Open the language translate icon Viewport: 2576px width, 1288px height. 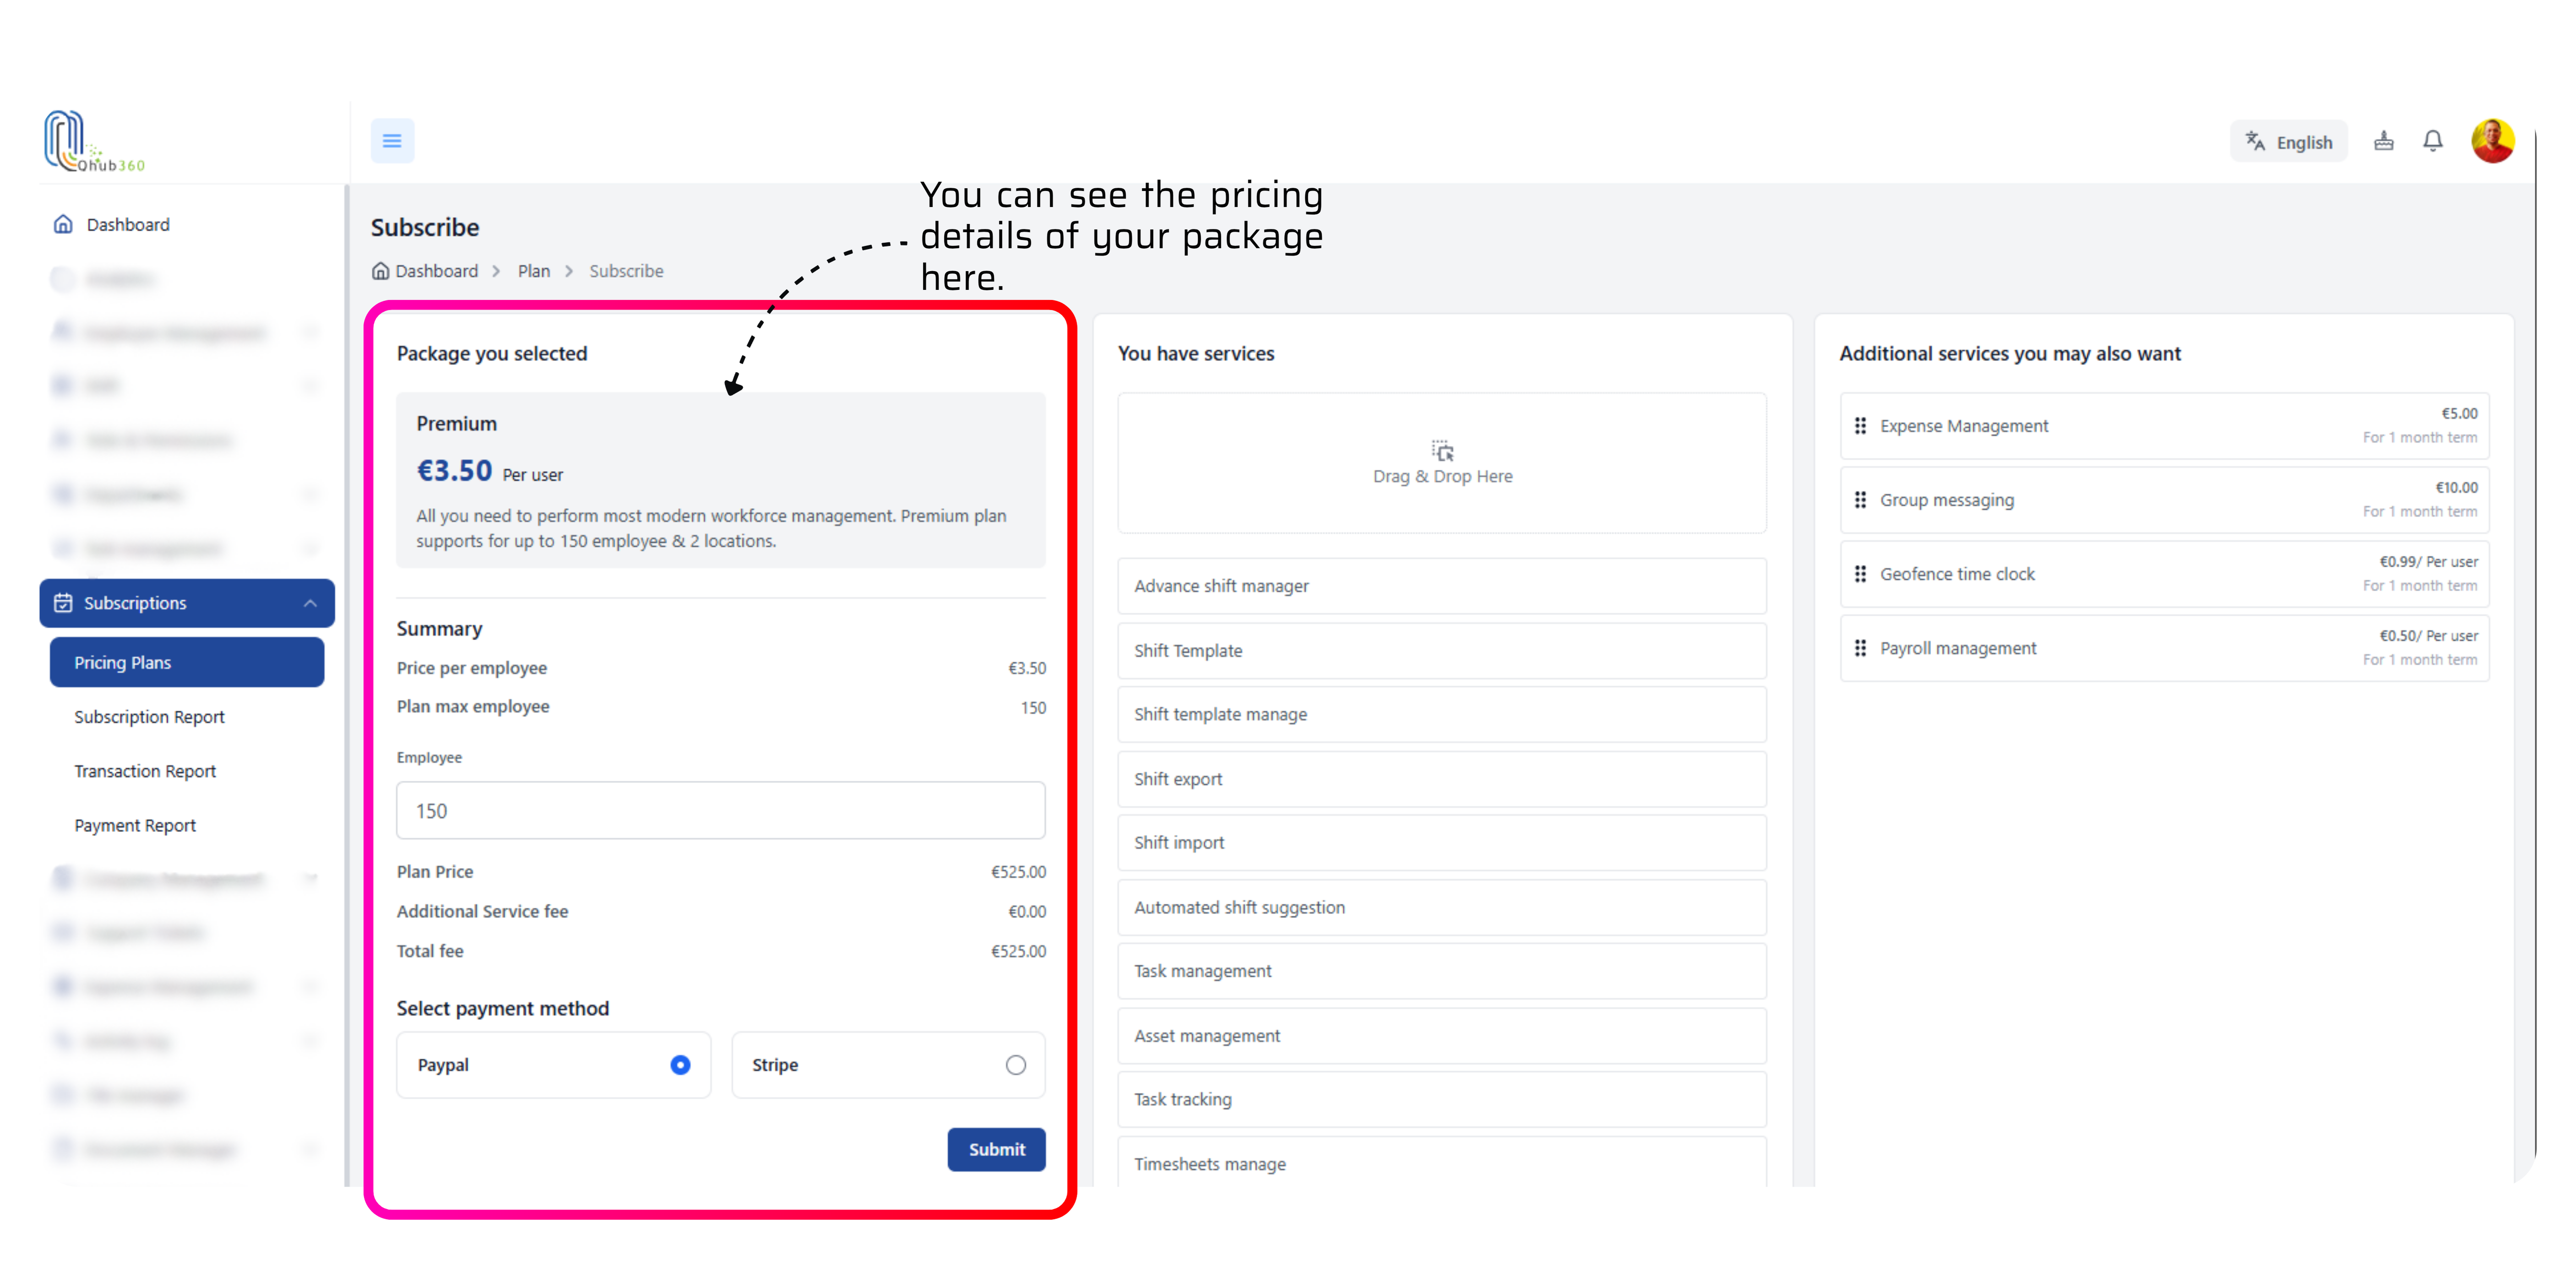(2254, 141)
